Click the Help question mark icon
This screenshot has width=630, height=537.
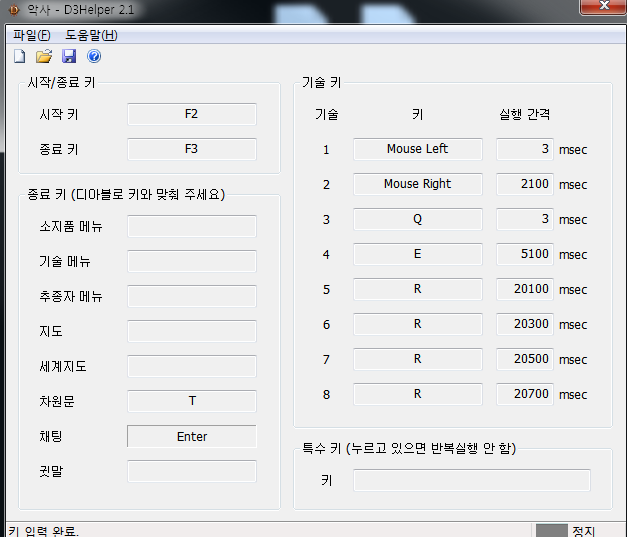94,56
